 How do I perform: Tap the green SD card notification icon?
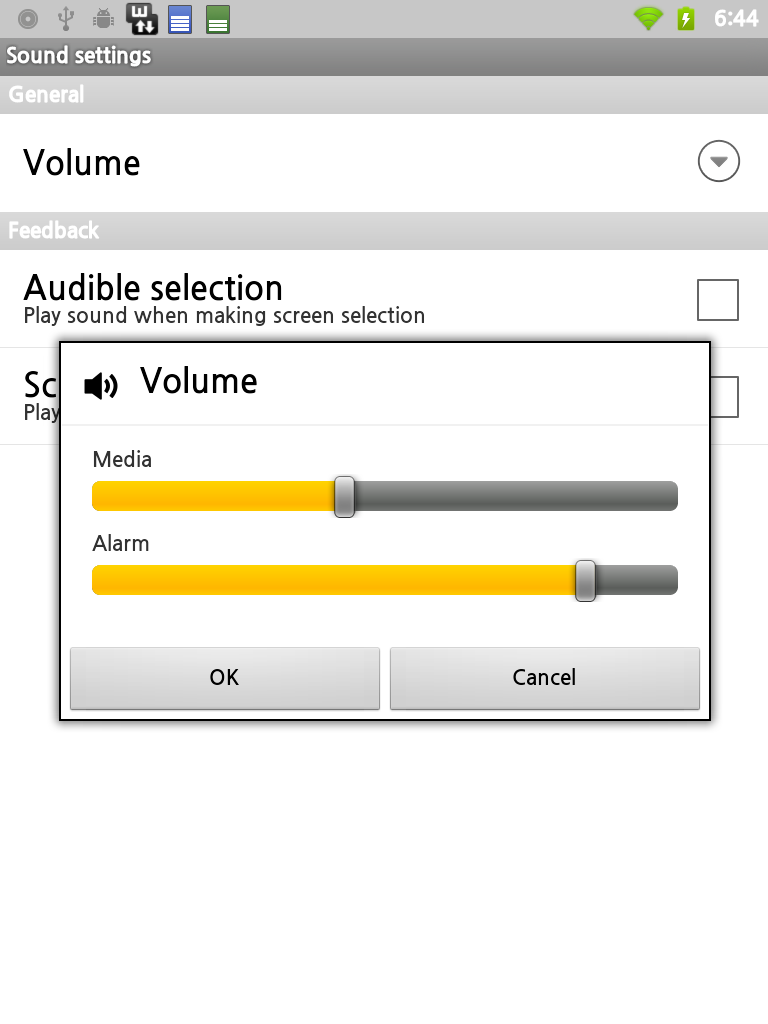click(218, 19)
